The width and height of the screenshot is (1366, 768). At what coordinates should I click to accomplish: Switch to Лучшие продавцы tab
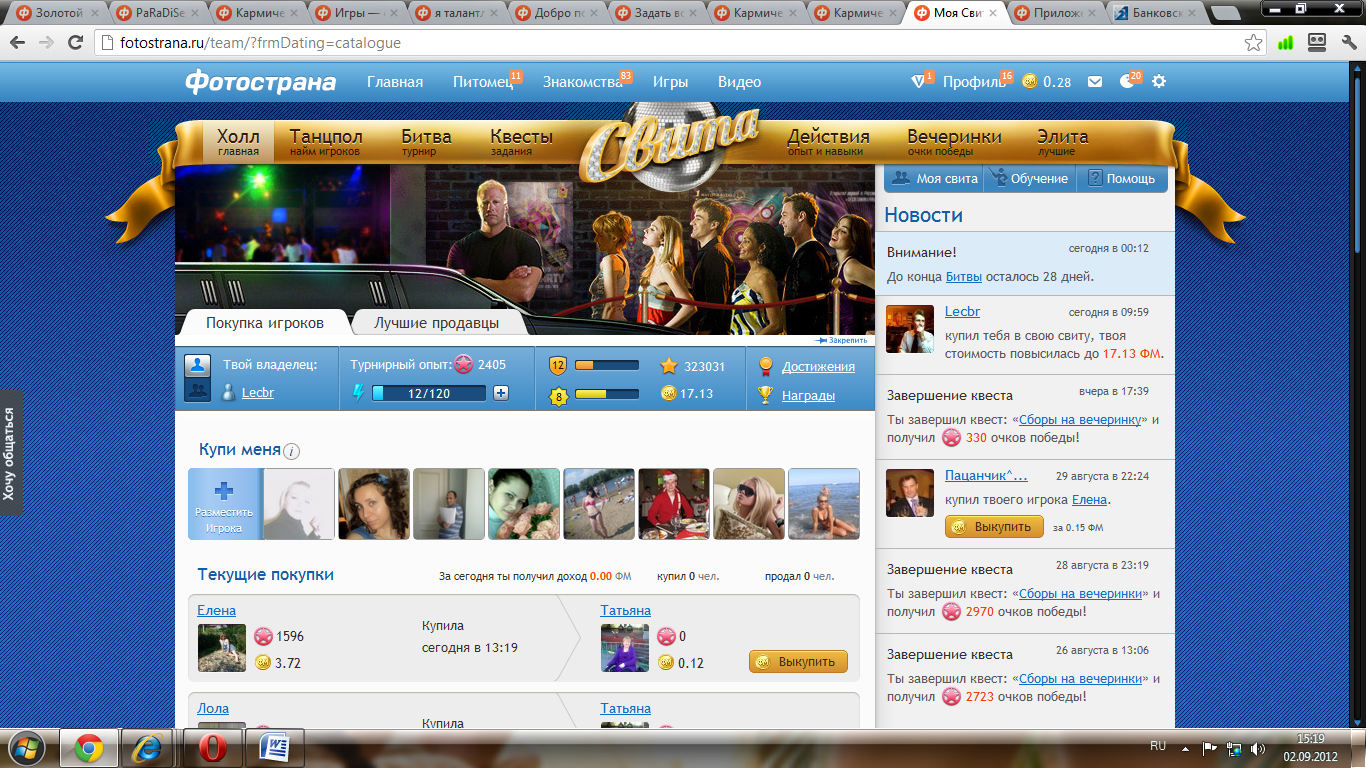(x=436, y=323)
